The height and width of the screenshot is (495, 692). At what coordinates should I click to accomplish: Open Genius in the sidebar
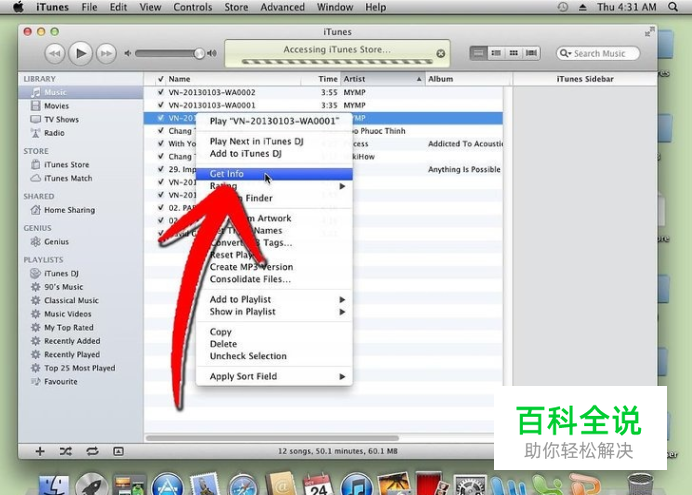coord(81,242)
